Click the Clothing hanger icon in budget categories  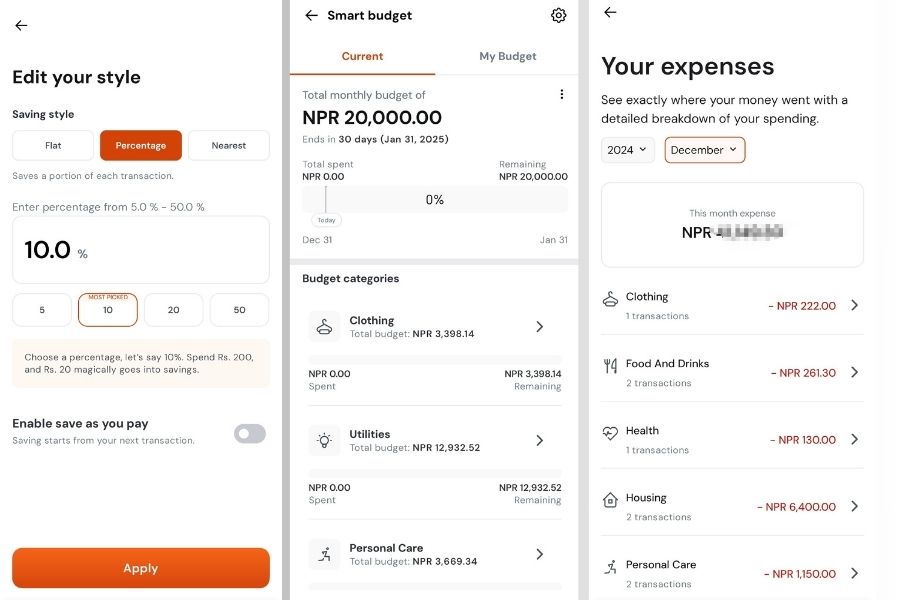pyautogui.click(x=324, y=327)
